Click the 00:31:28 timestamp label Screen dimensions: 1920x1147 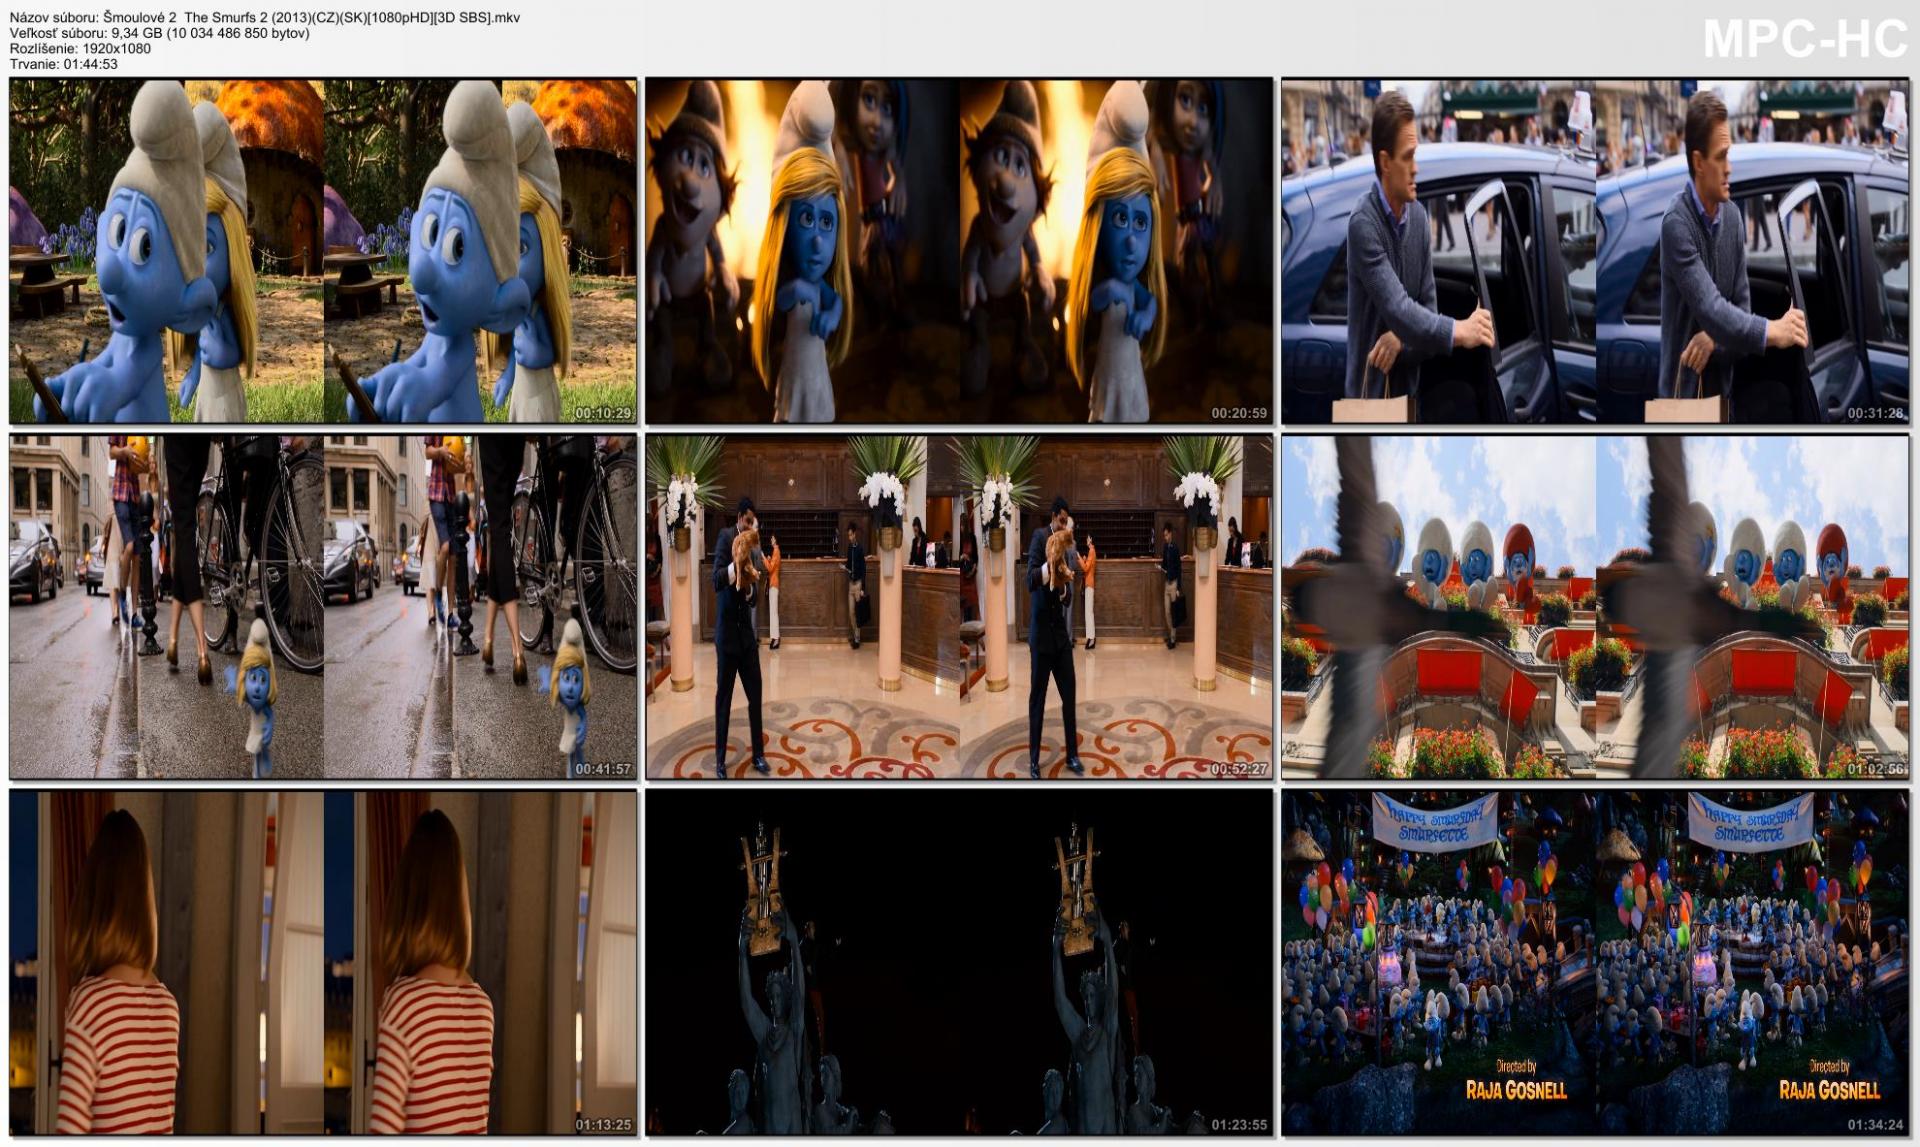click(1875, 413)
